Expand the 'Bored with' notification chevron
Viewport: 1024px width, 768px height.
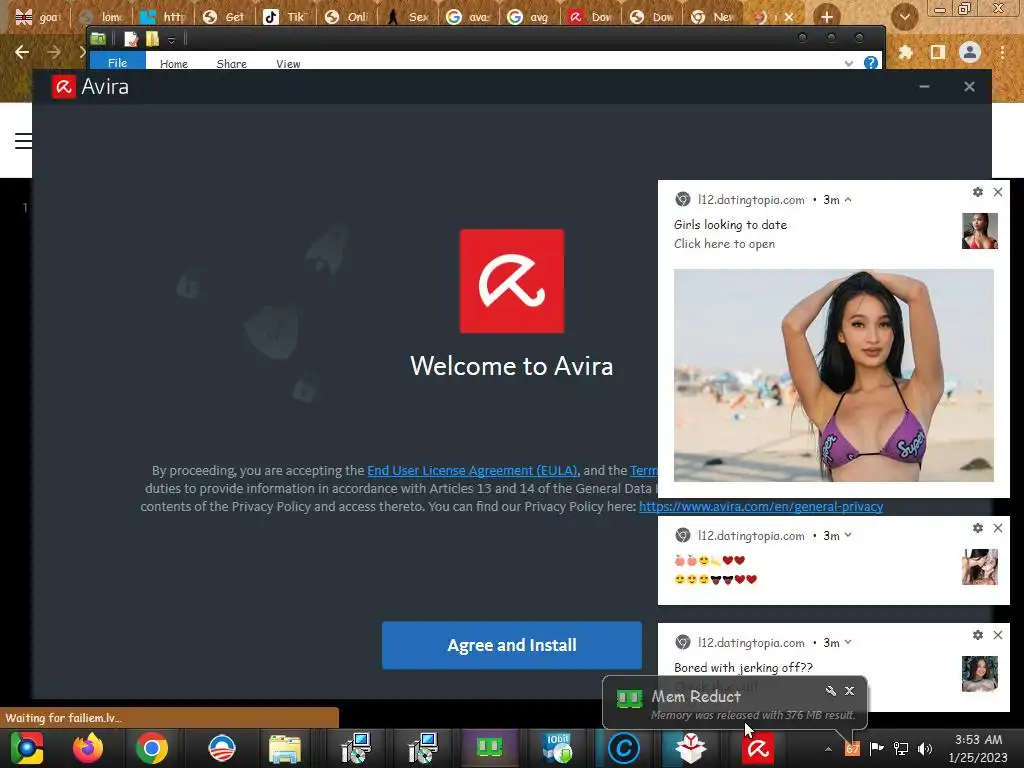coord(848,642)
